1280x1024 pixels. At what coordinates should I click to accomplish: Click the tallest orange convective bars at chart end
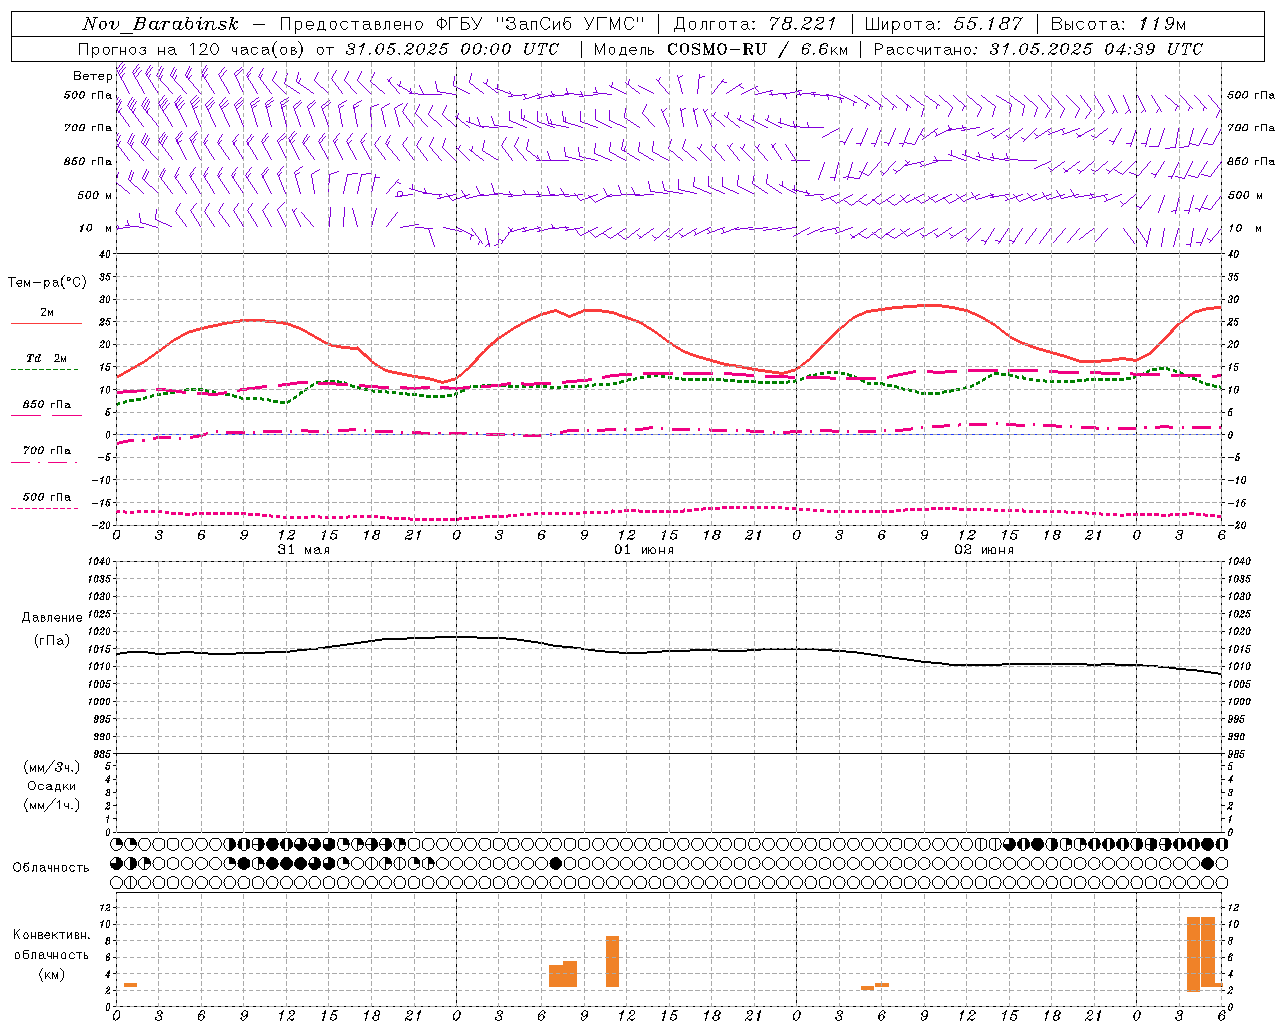coord(1201,954)
